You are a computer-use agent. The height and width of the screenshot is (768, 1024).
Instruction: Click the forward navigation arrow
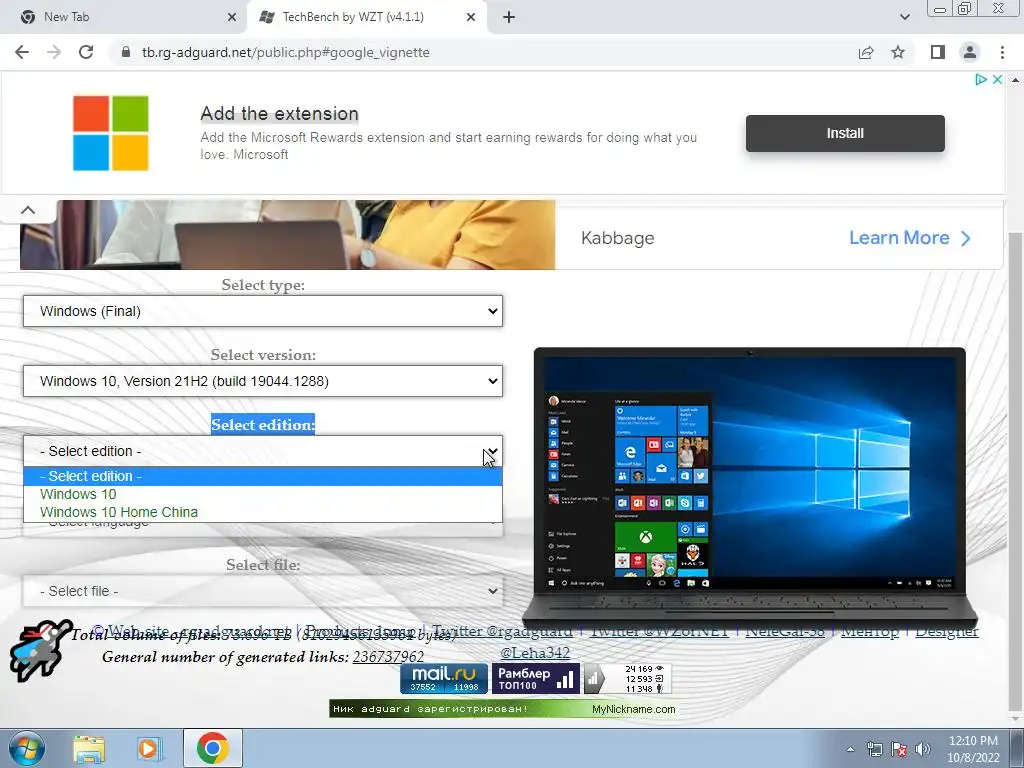[54, 52]
